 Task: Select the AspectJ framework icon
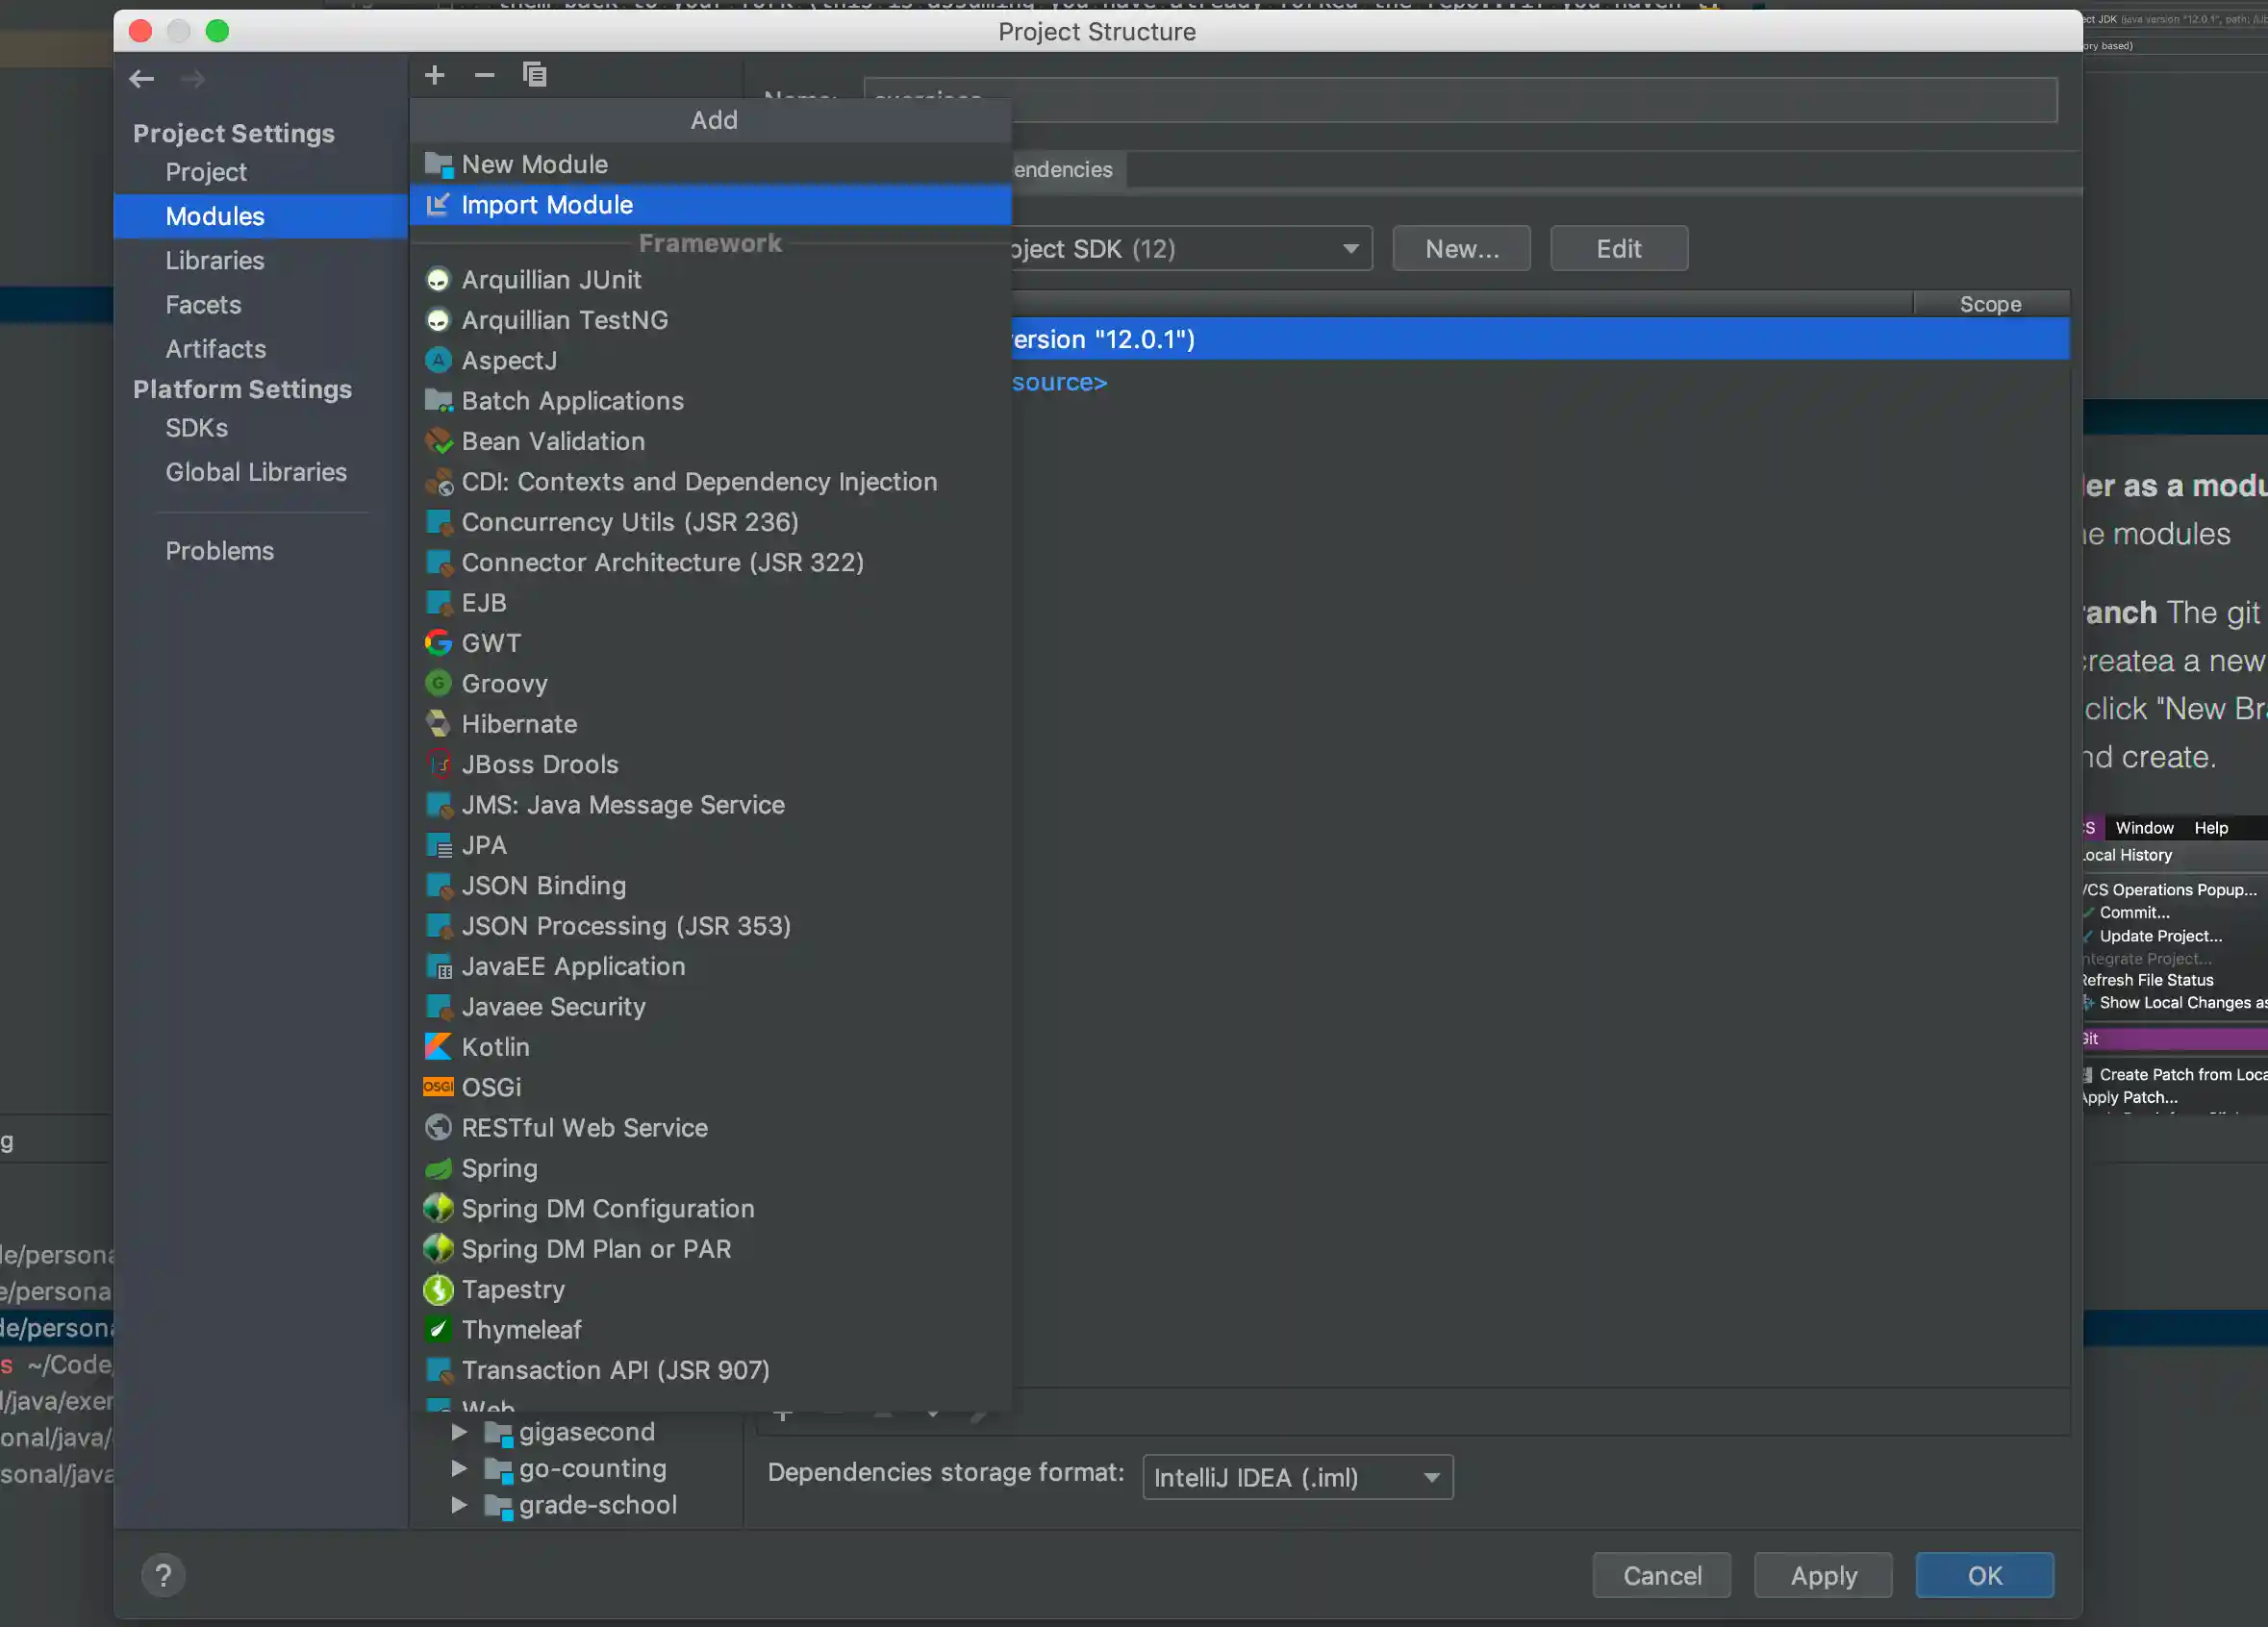(438, 360)
